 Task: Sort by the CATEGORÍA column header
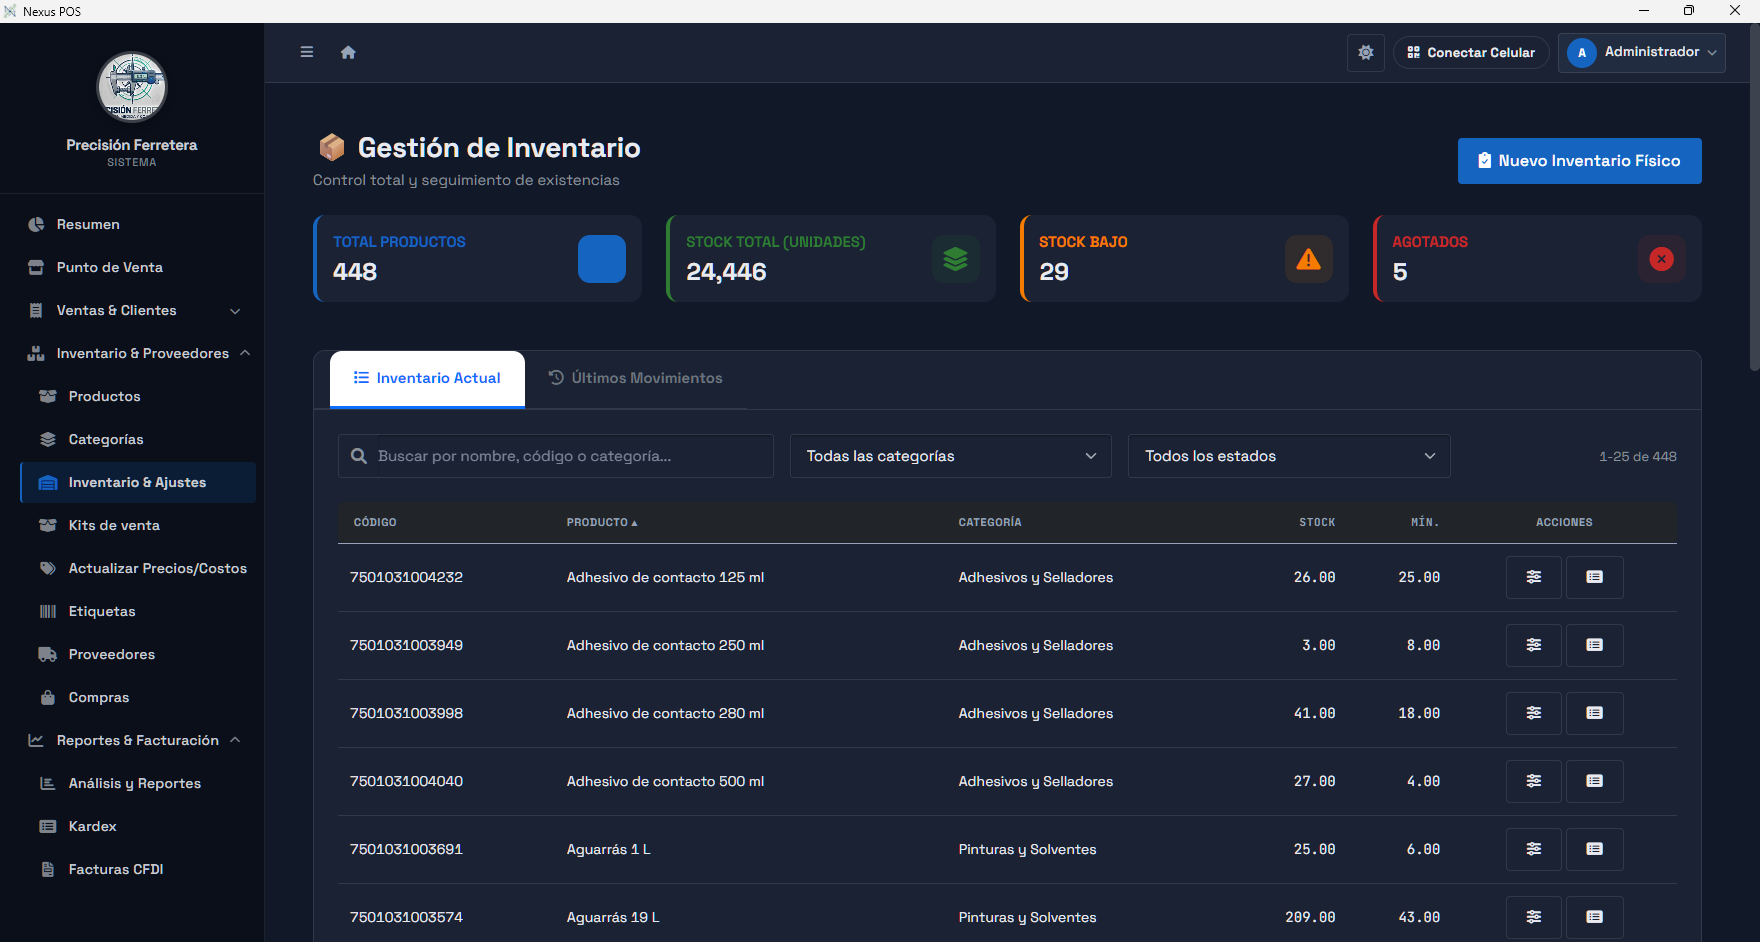(990, 522)
